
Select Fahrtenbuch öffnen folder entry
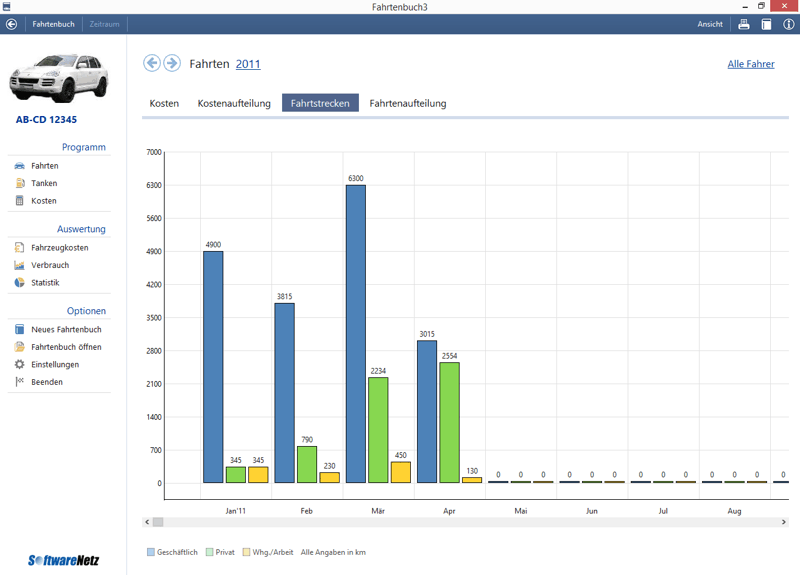pyautogui.click(x=66, y=347)
